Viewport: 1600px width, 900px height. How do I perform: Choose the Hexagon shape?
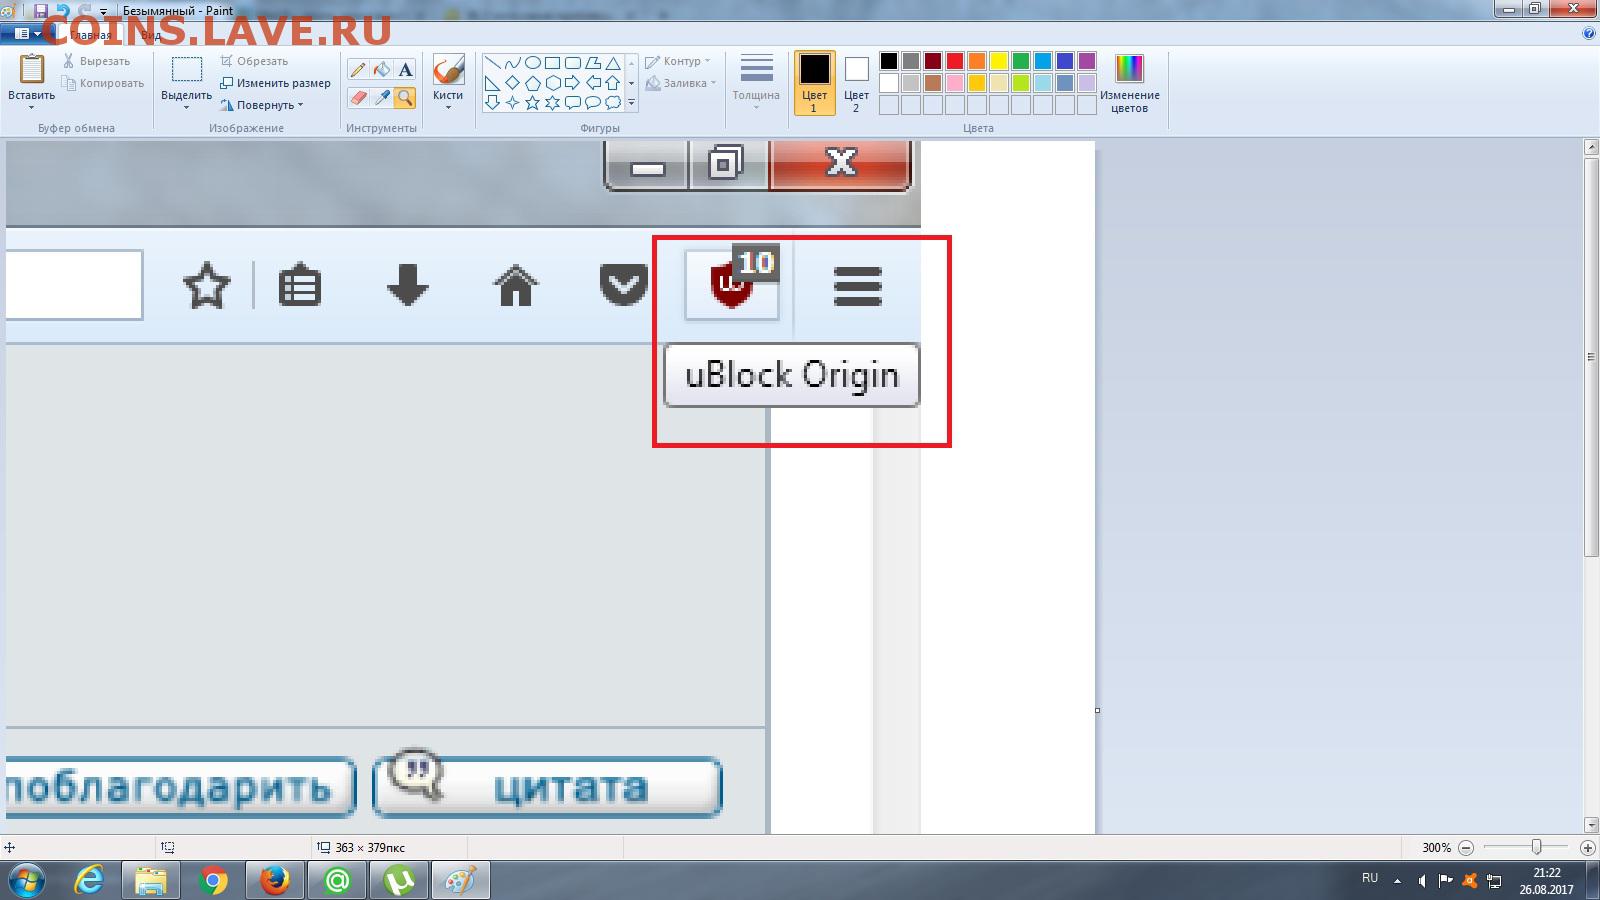click(x=552, y=83)
